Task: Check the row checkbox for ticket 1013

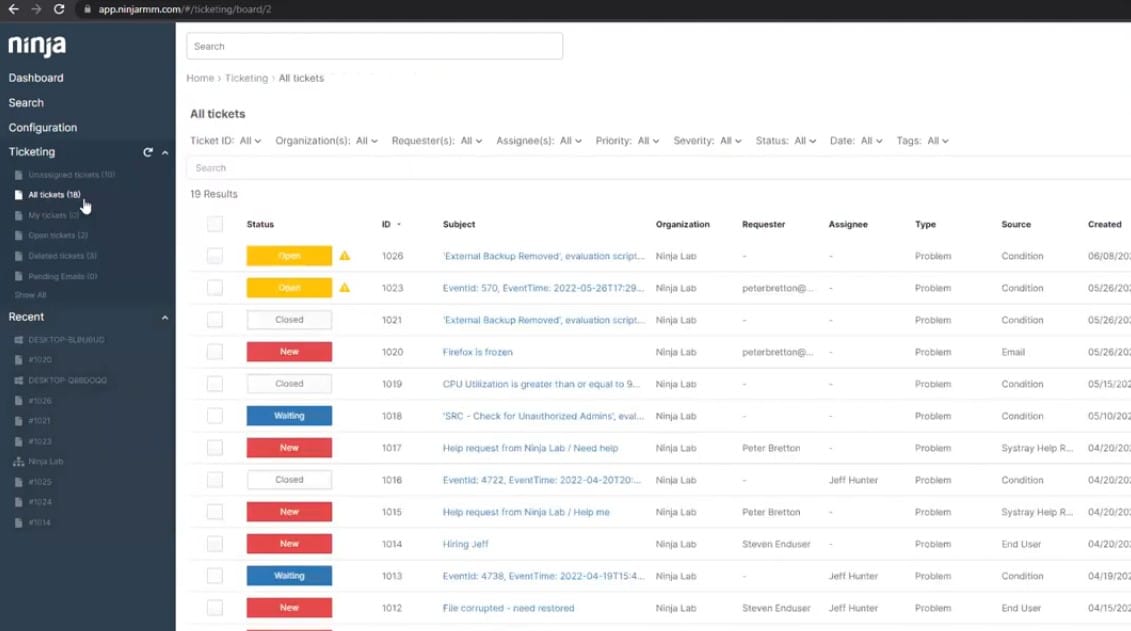Action: coord(215,575)
